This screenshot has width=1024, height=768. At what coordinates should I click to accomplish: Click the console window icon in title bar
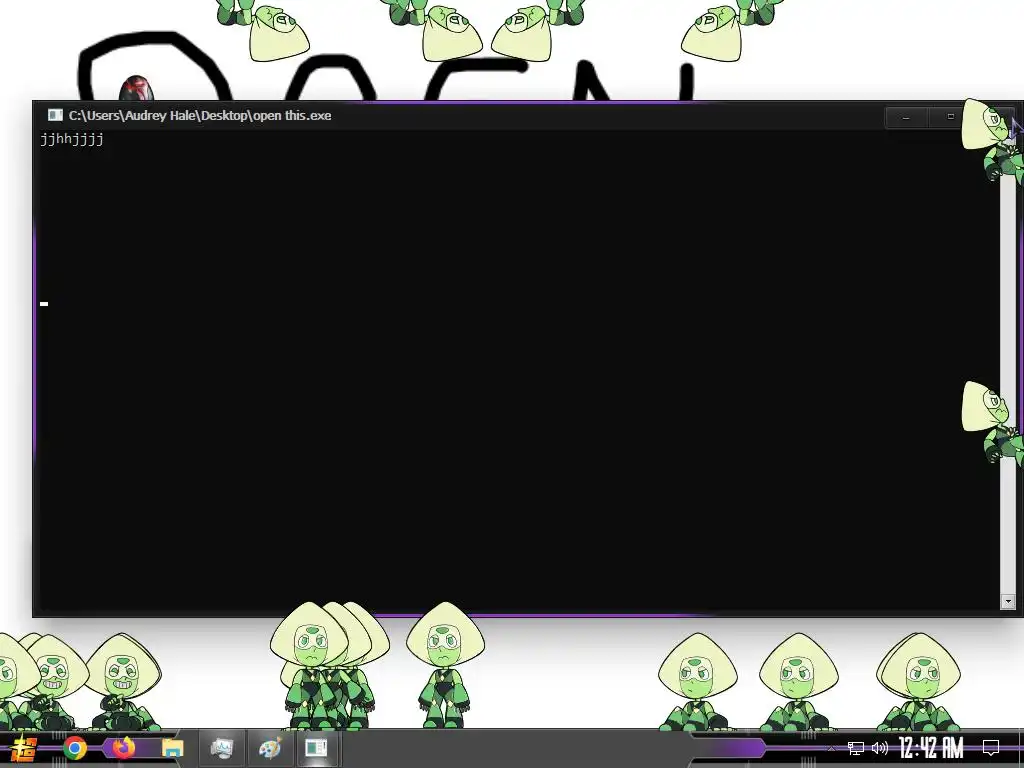point(56,116)
